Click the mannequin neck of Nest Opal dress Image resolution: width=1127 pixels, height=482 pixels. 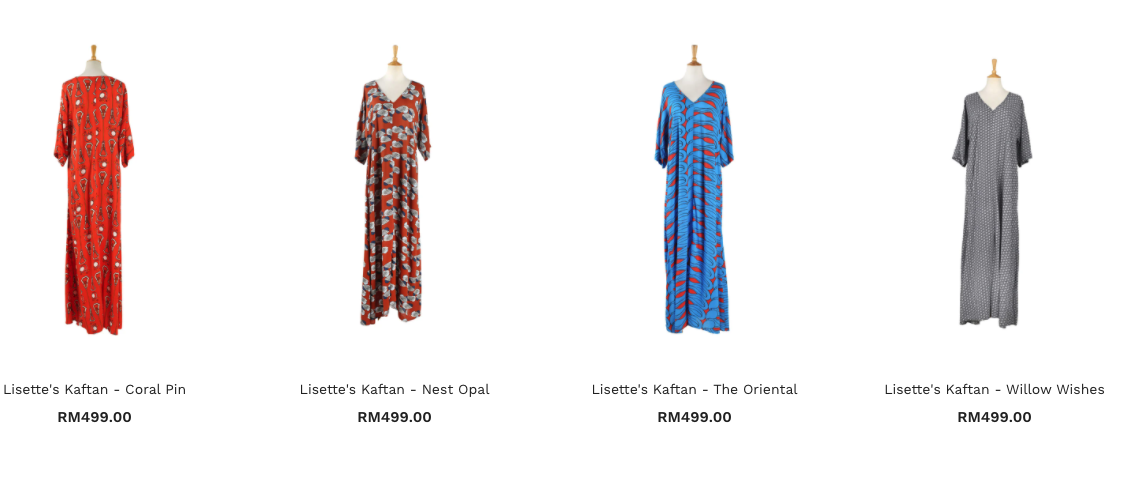pyautogui.click(x=395, y=74)
